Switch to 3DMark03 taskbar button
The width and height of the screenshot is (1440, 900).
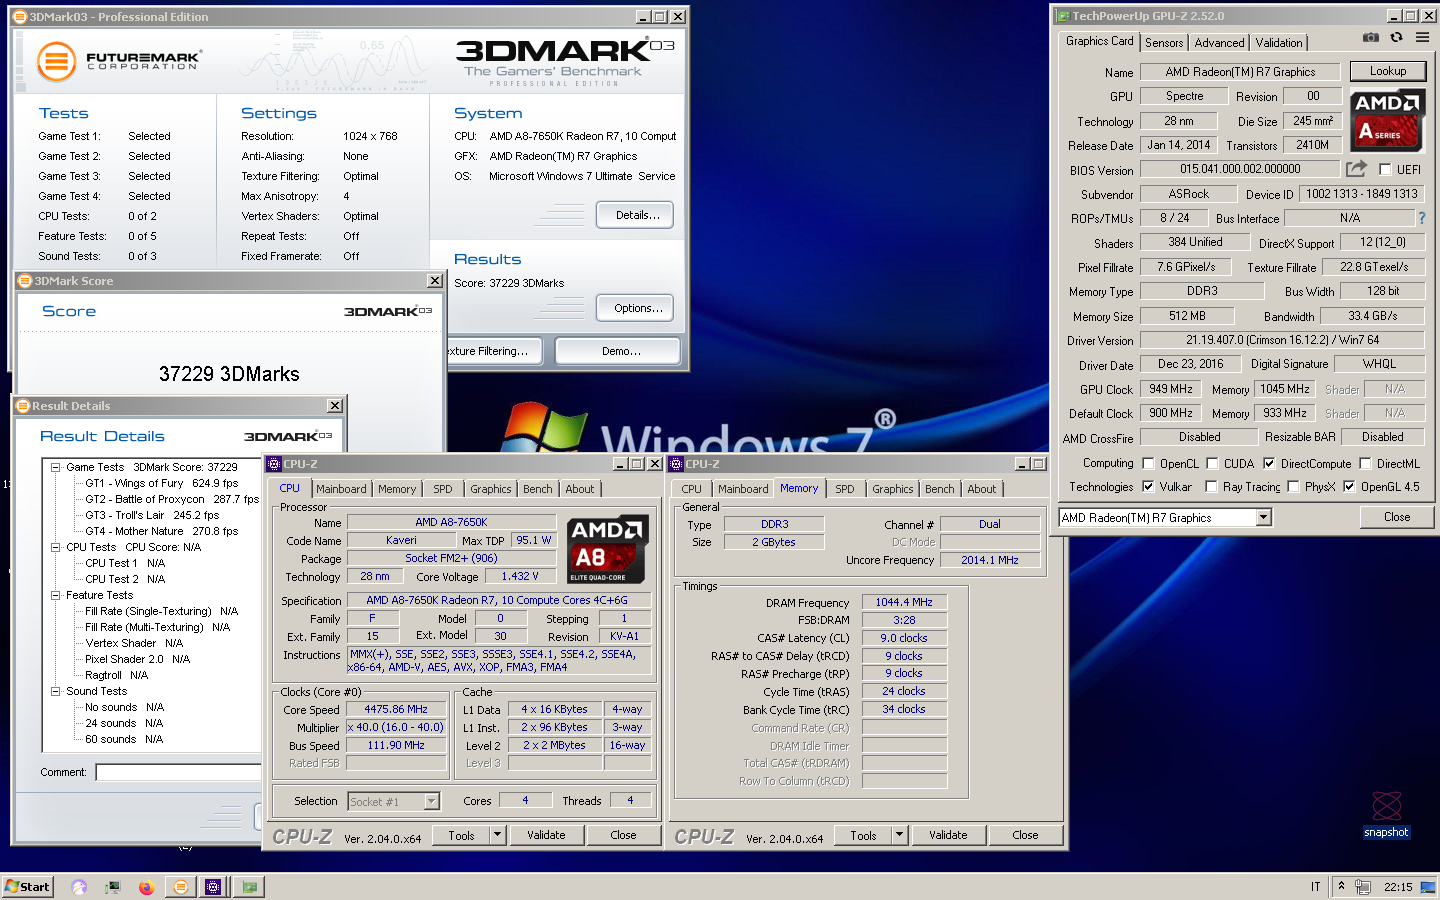180,887
